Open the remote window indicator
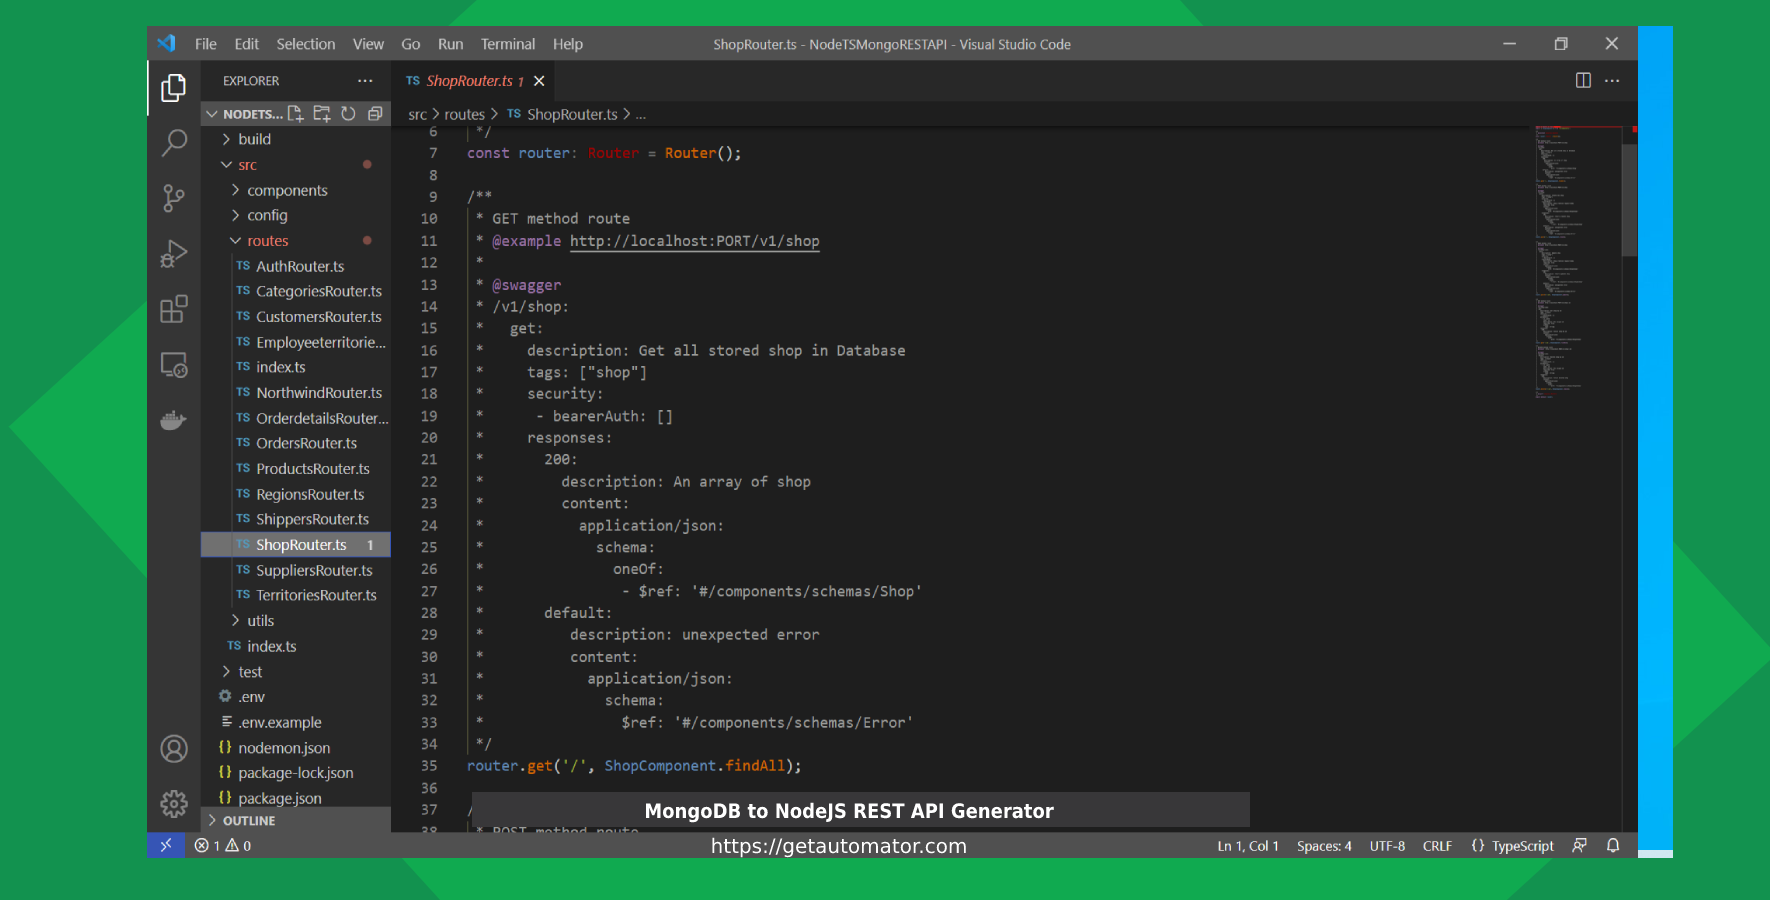1770x900 pixels. [x=166, y=845]
